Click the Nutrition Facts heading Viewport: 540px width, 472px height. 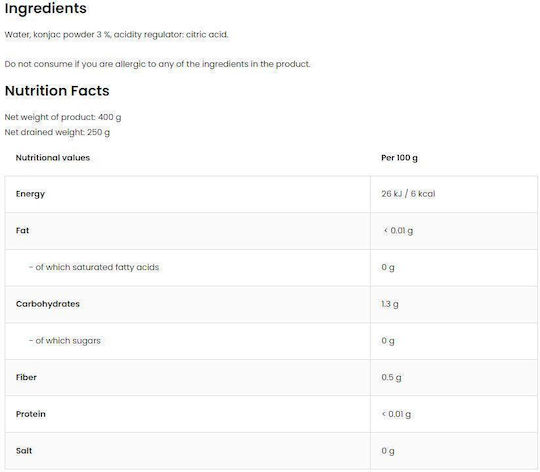pos(57,91)
